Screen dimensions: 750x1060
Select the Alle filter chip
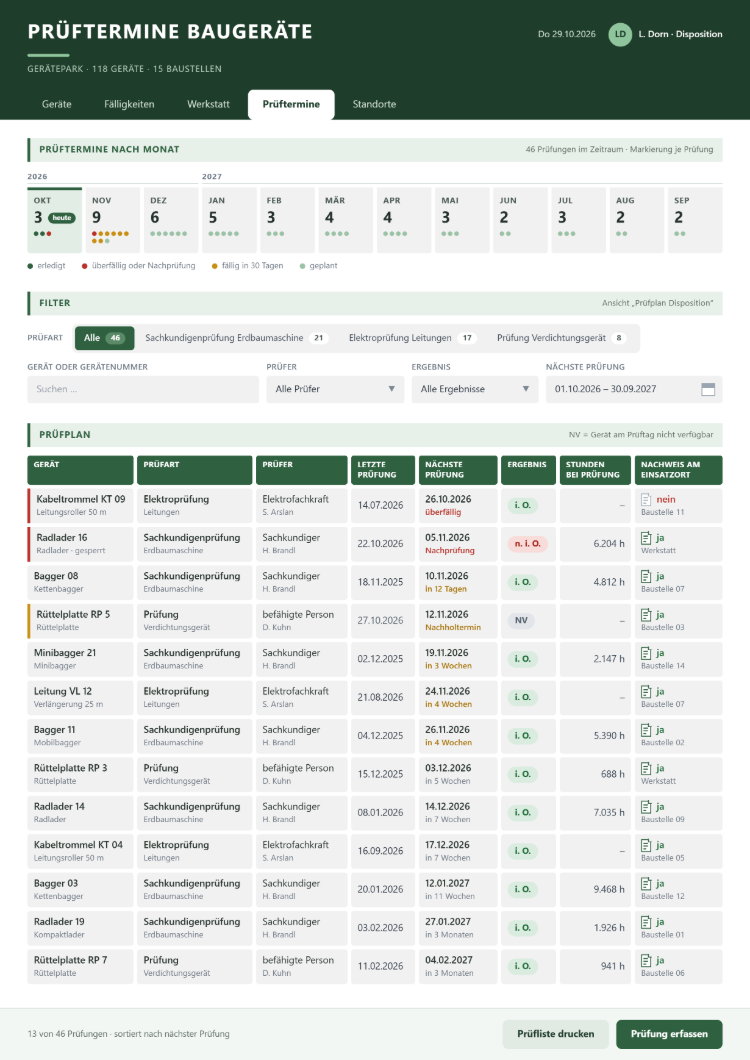[x=104, y=338]
